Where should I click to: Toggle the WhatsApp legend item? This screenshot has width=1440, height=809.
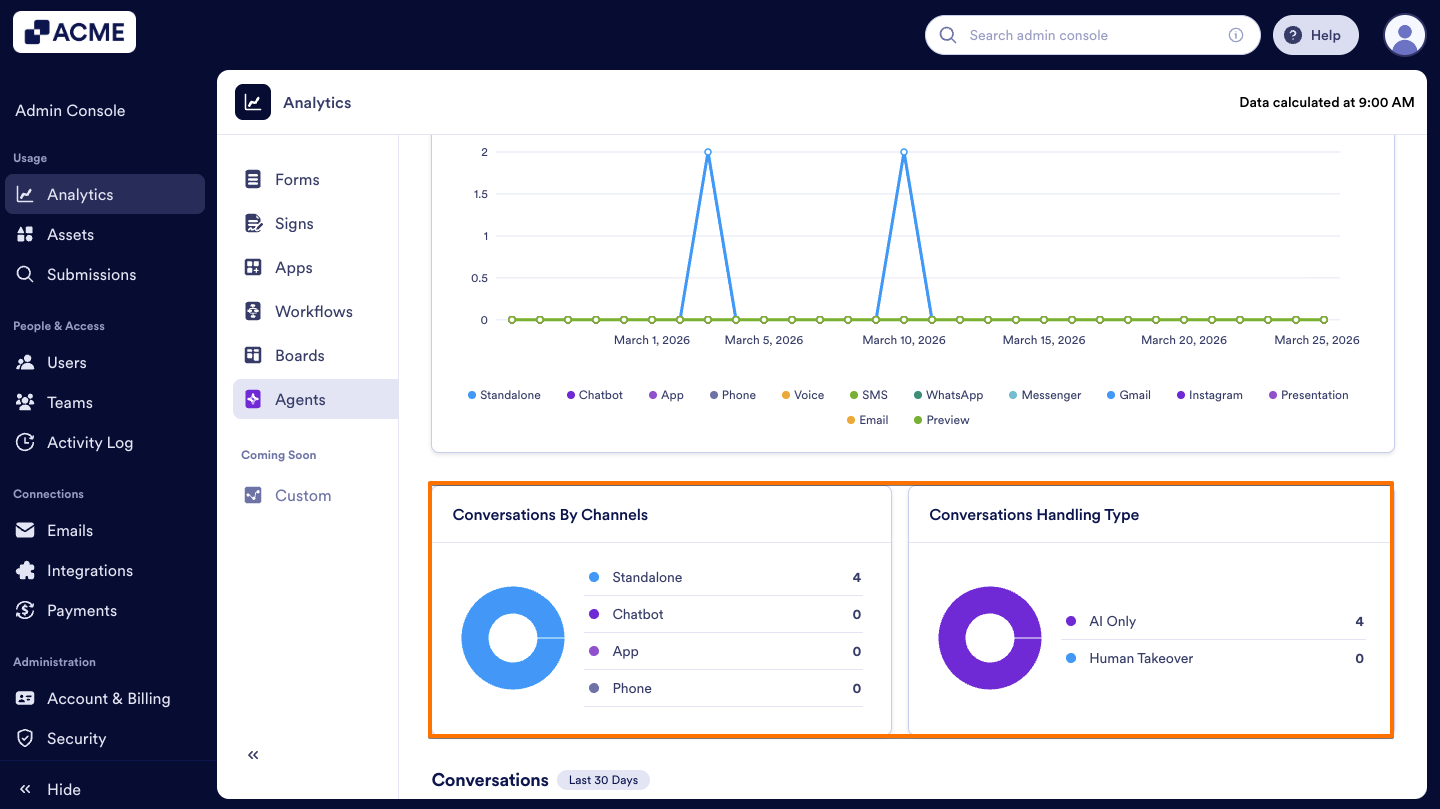click(x=948, y=394)
